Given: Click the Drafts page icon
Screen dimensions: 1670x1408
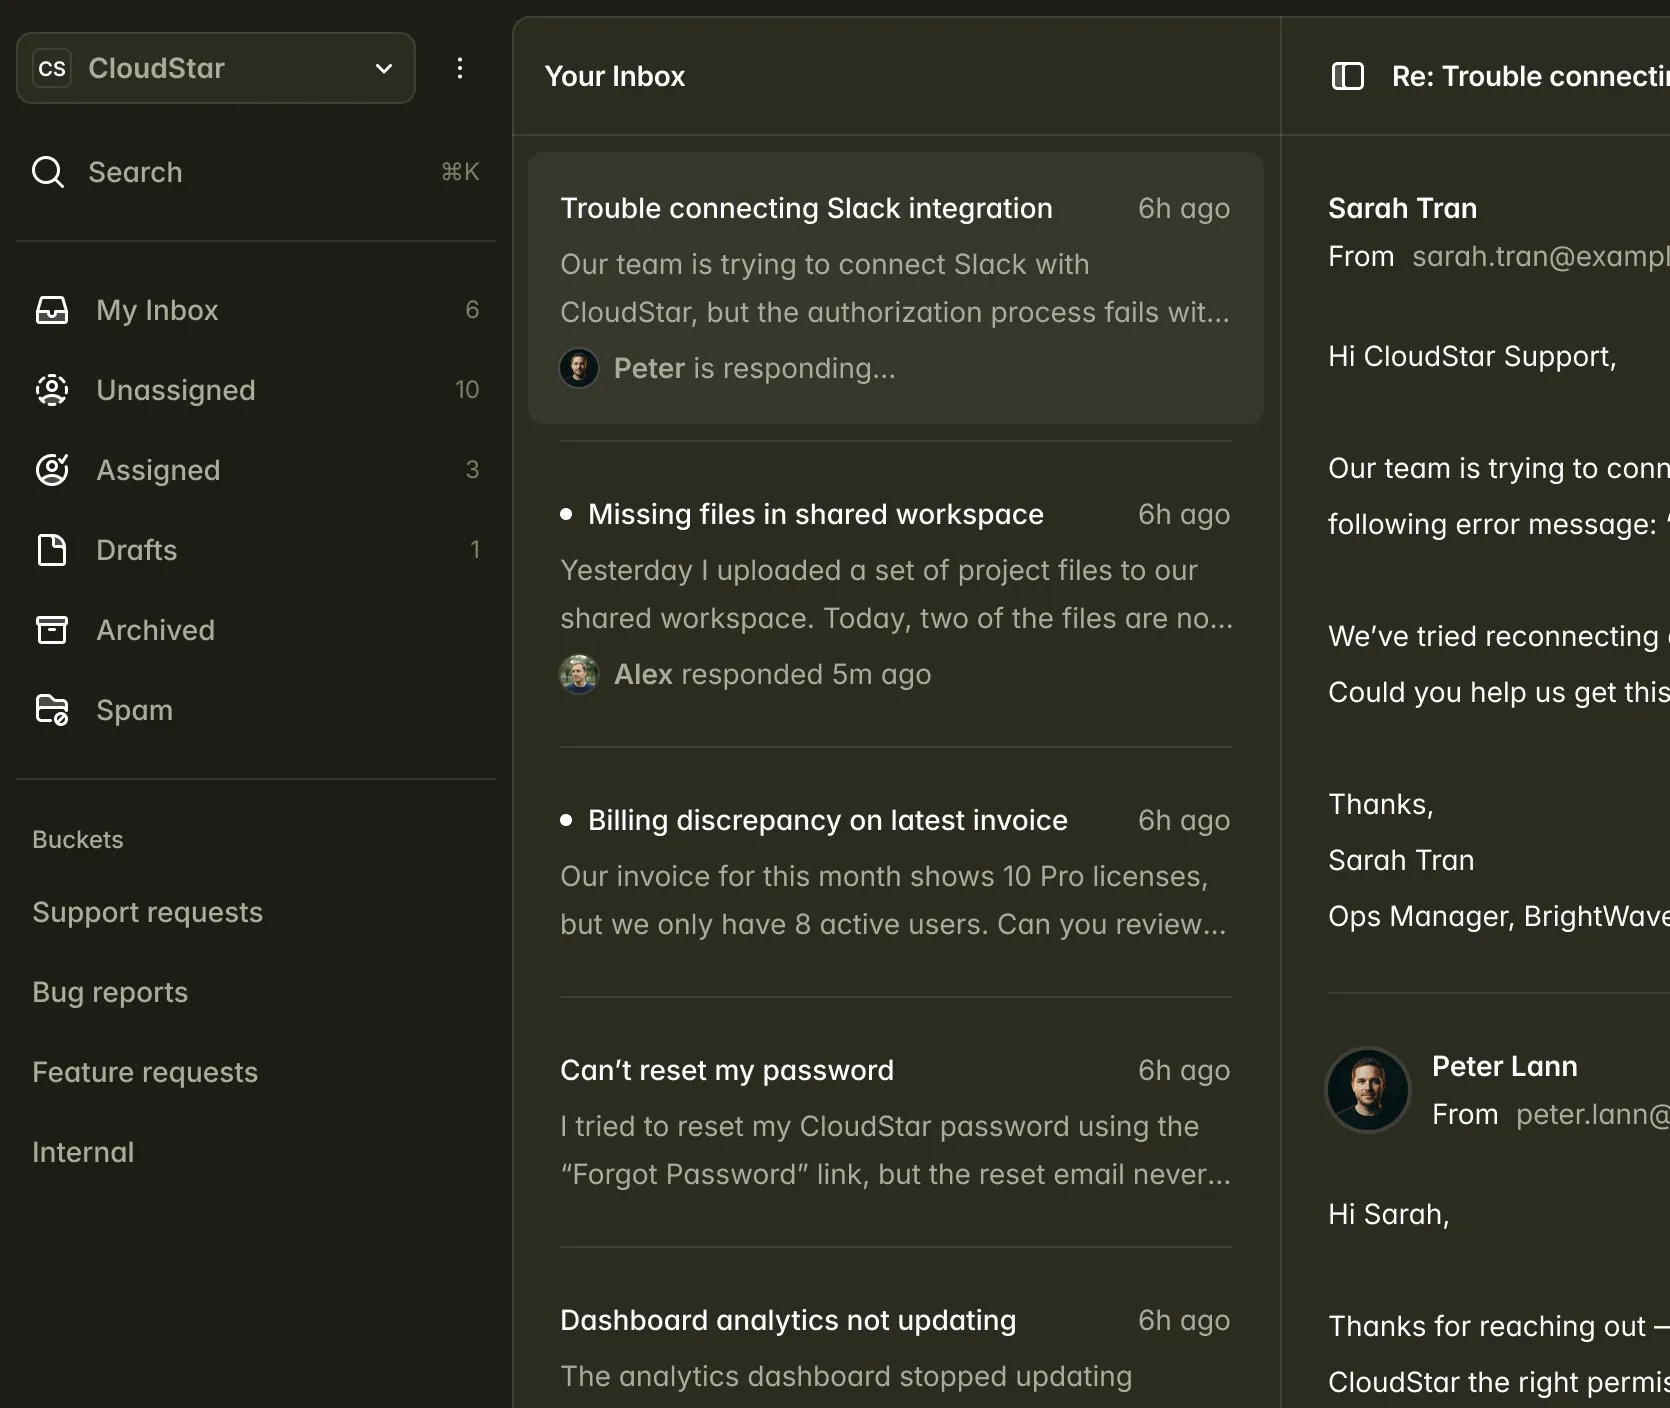Looking at the screenshot, I should click(x=51, y=550).
